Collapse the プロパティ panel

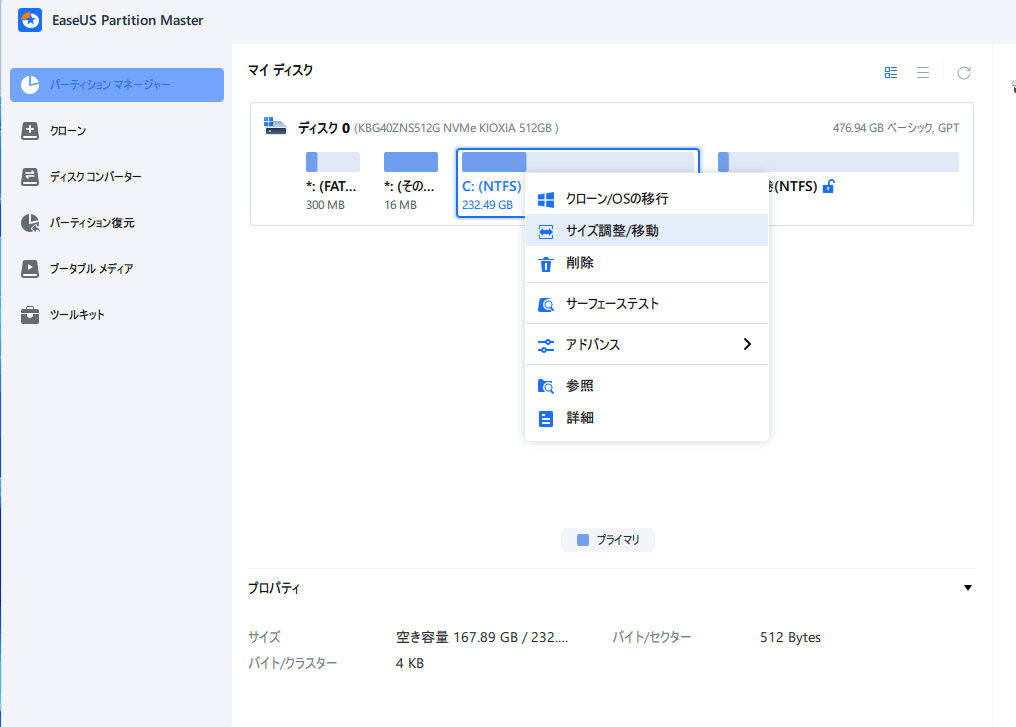pyautogui.click(x=967, y=588)
